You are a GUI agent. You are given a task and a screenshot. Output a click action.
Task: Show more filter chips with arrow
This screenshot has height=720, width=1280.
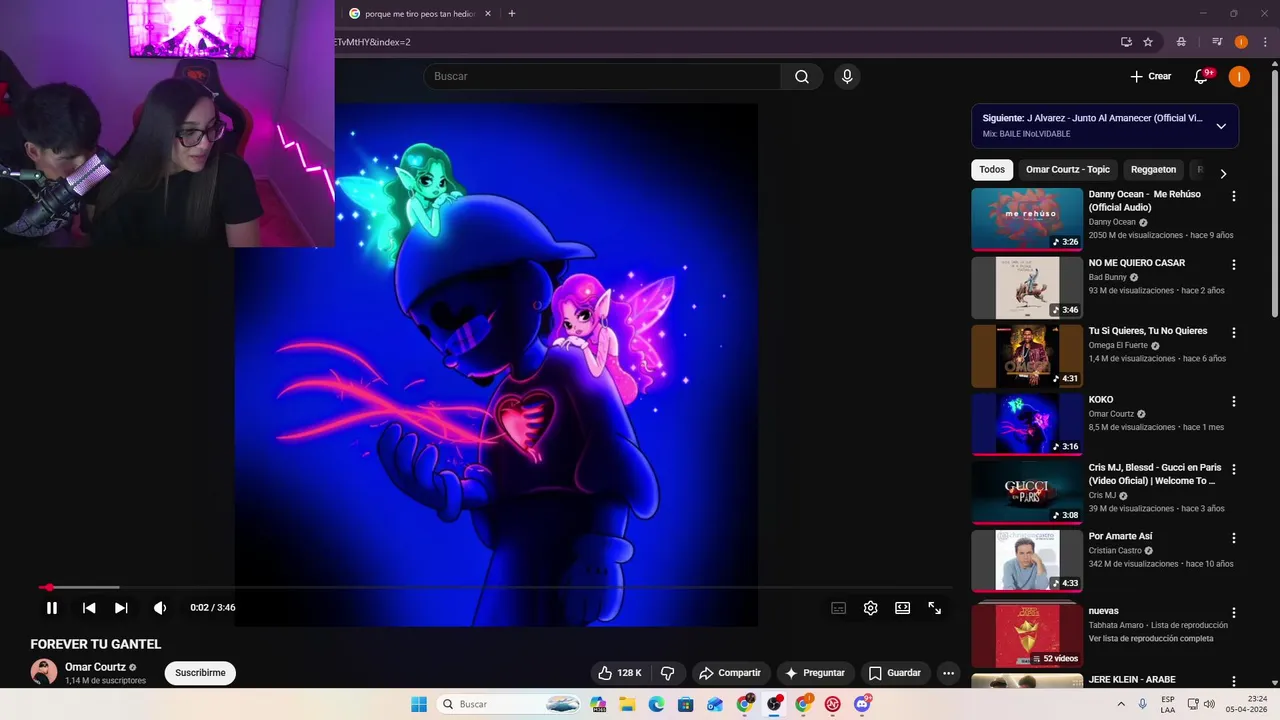[x=1223, y=174]
